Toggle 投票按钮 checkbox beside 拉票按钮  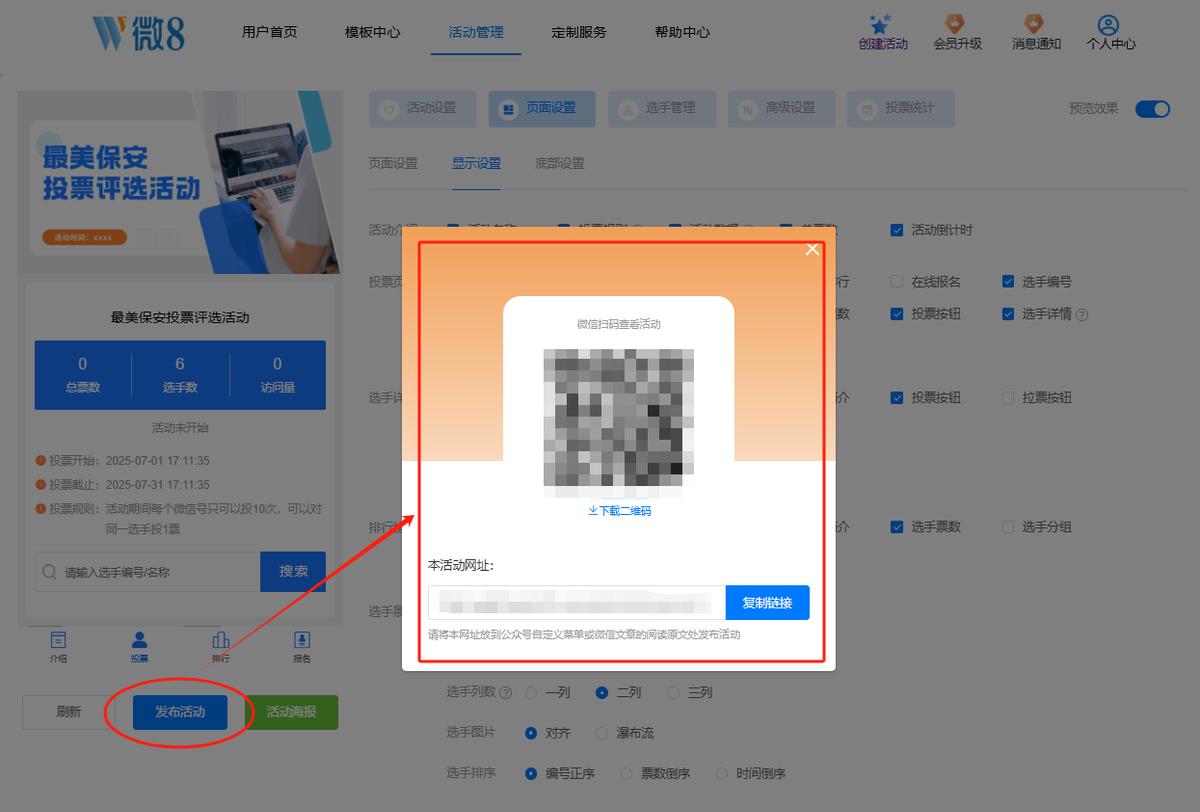tap(897, 398)
